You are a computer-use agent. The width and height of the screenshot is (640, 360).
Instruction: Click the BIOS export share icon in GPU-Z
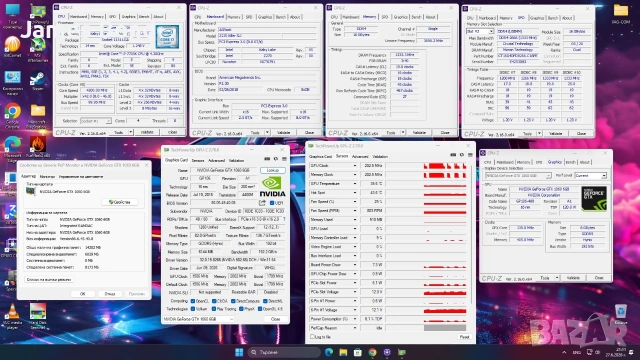tap(262, 203)
